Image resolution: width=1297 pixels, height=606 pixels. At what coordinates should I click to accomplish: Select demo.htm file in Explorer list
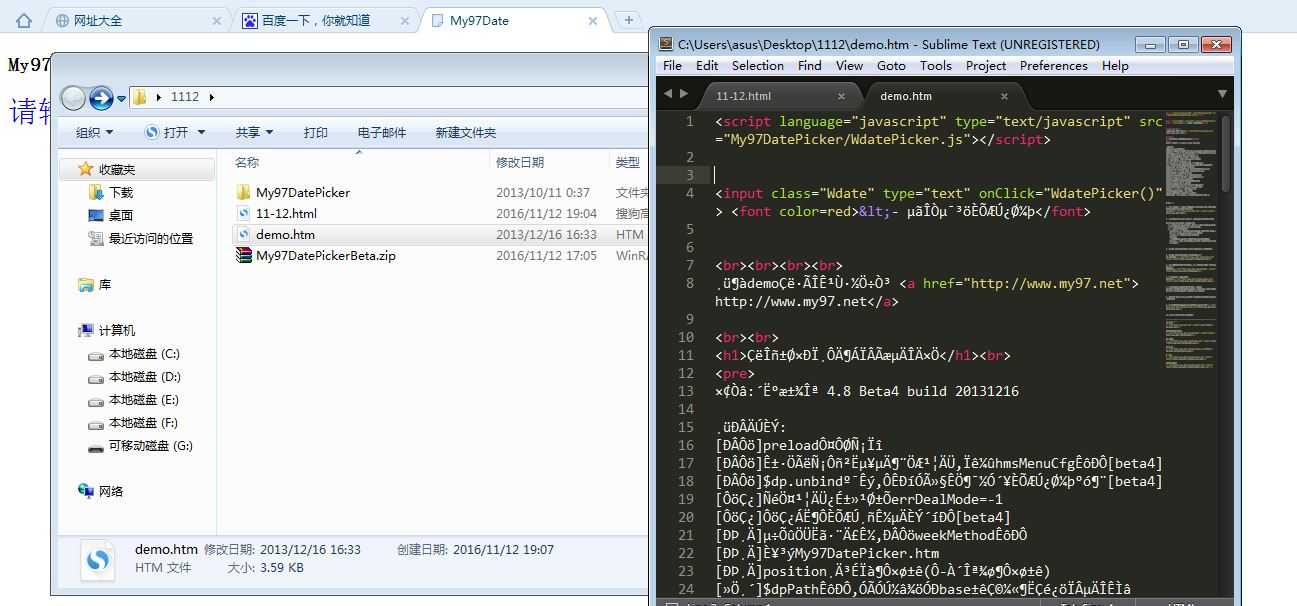coord(275,234)
